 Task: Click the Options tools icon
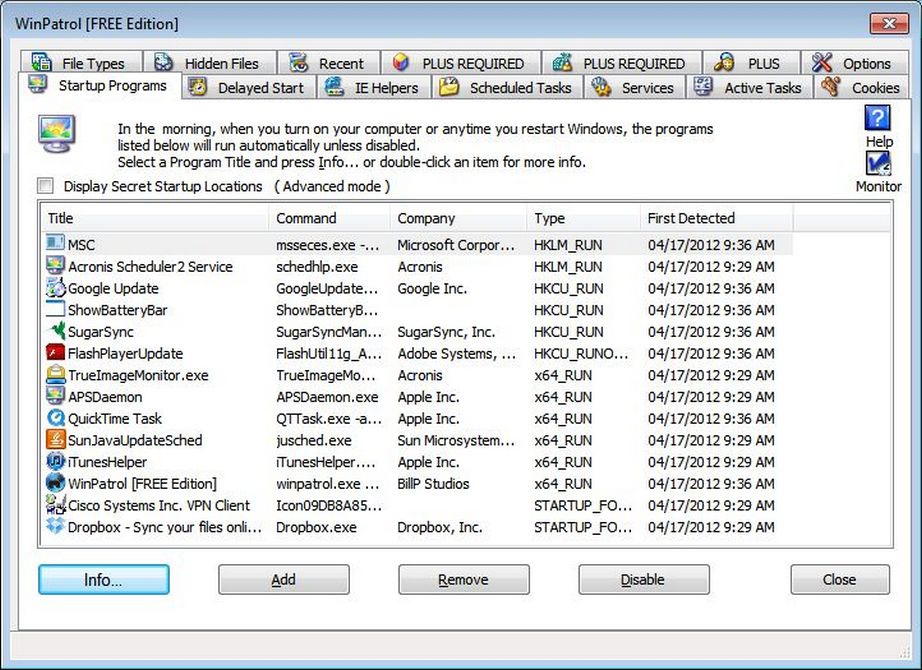822,62
